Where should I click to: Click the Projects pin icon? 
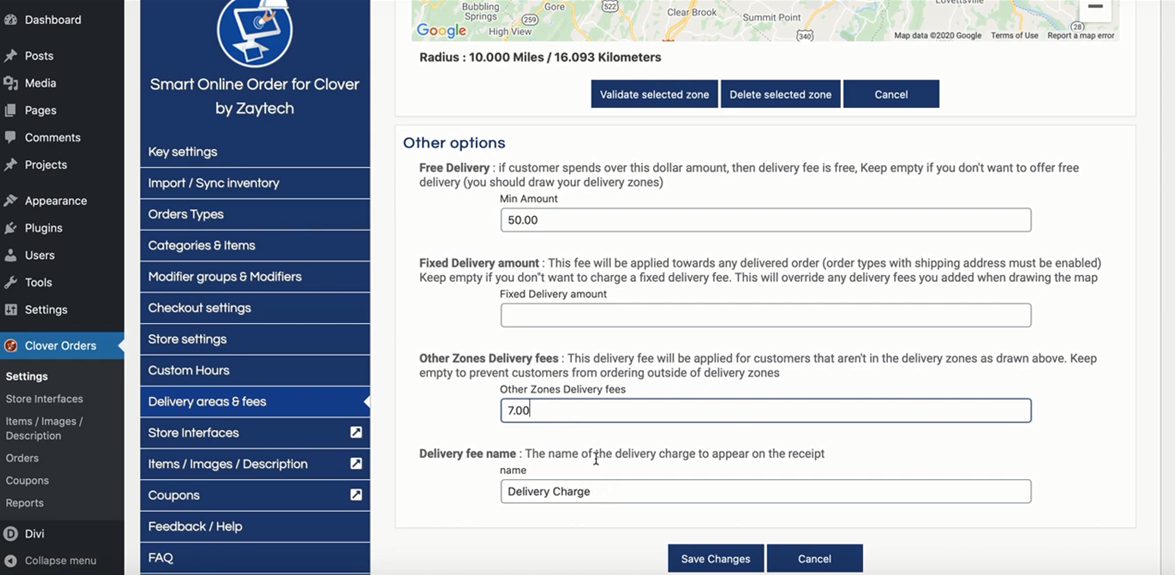pyautogui.click(x=10, y=164)
